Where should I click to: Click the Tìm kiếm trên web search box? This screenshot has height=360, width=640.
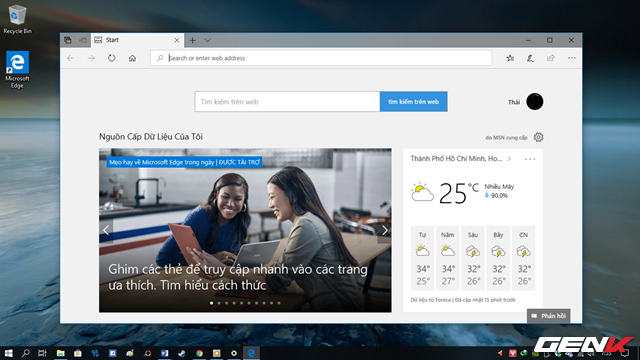(x=287, y=102)
